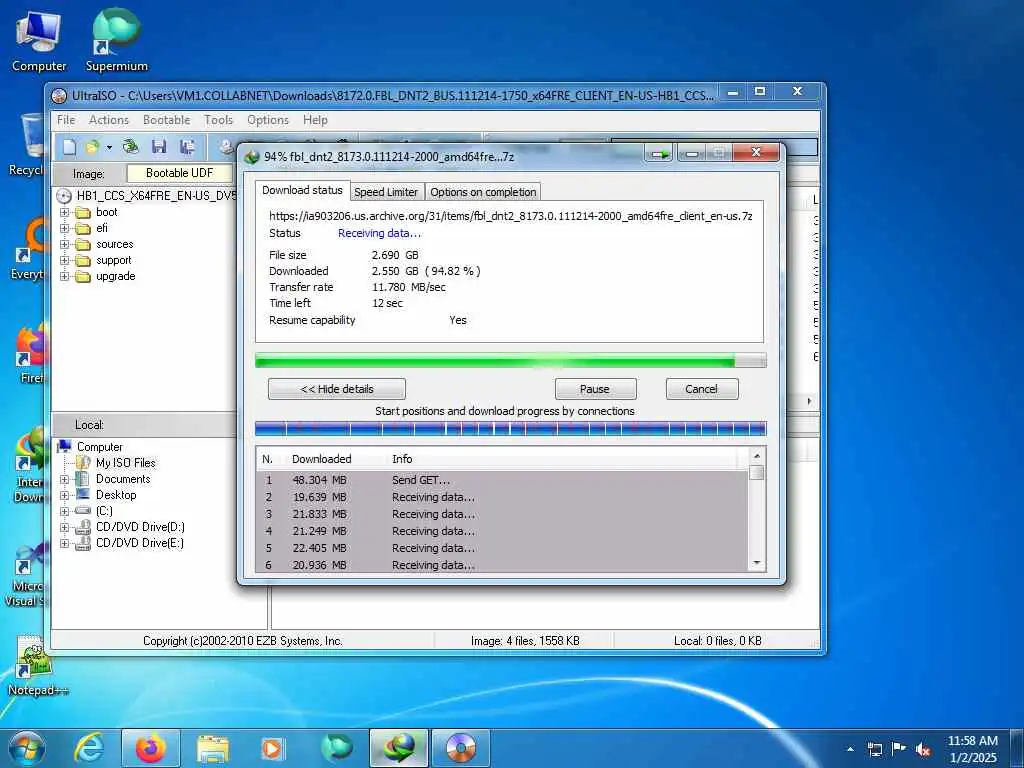Viewport: 1024px width, 768px height.
Task: Open Firefox from the taskbar
Action: click(151, 748)
